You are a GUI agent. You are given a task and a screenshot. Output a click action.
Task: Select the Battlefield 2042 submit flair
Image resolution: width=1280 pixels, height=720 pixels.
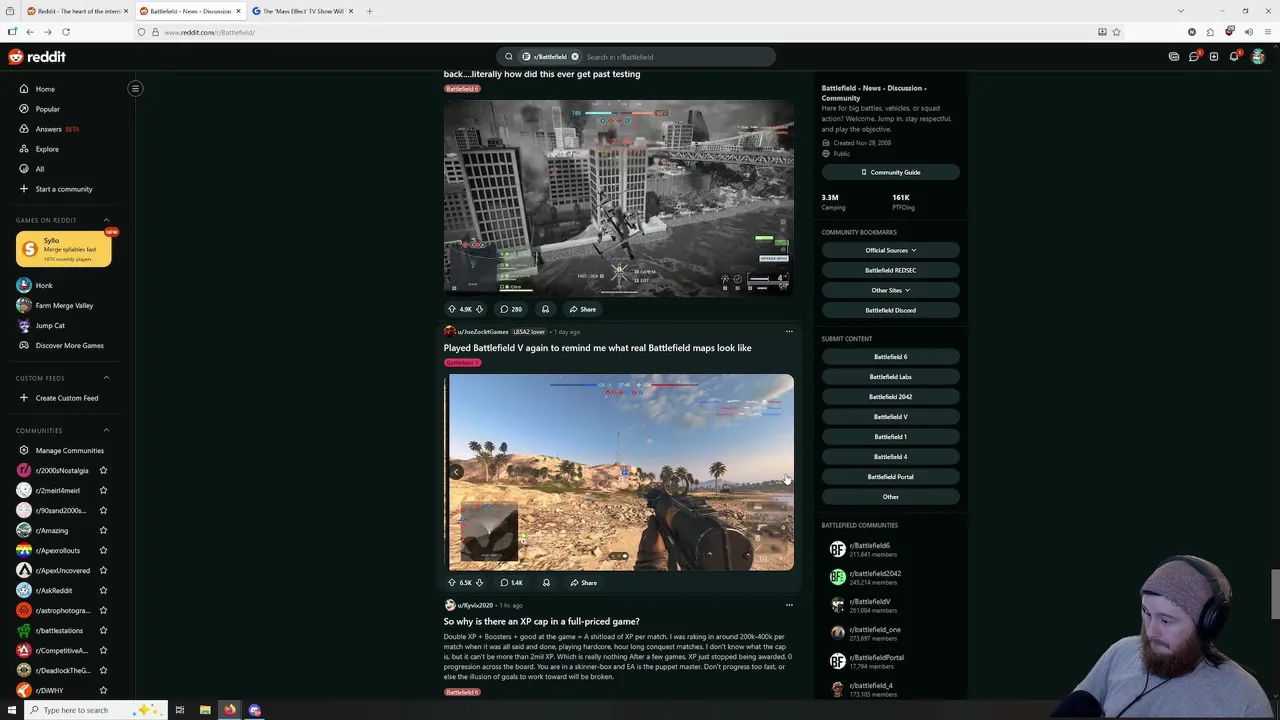pyautogui.click(x=891, y=397)
